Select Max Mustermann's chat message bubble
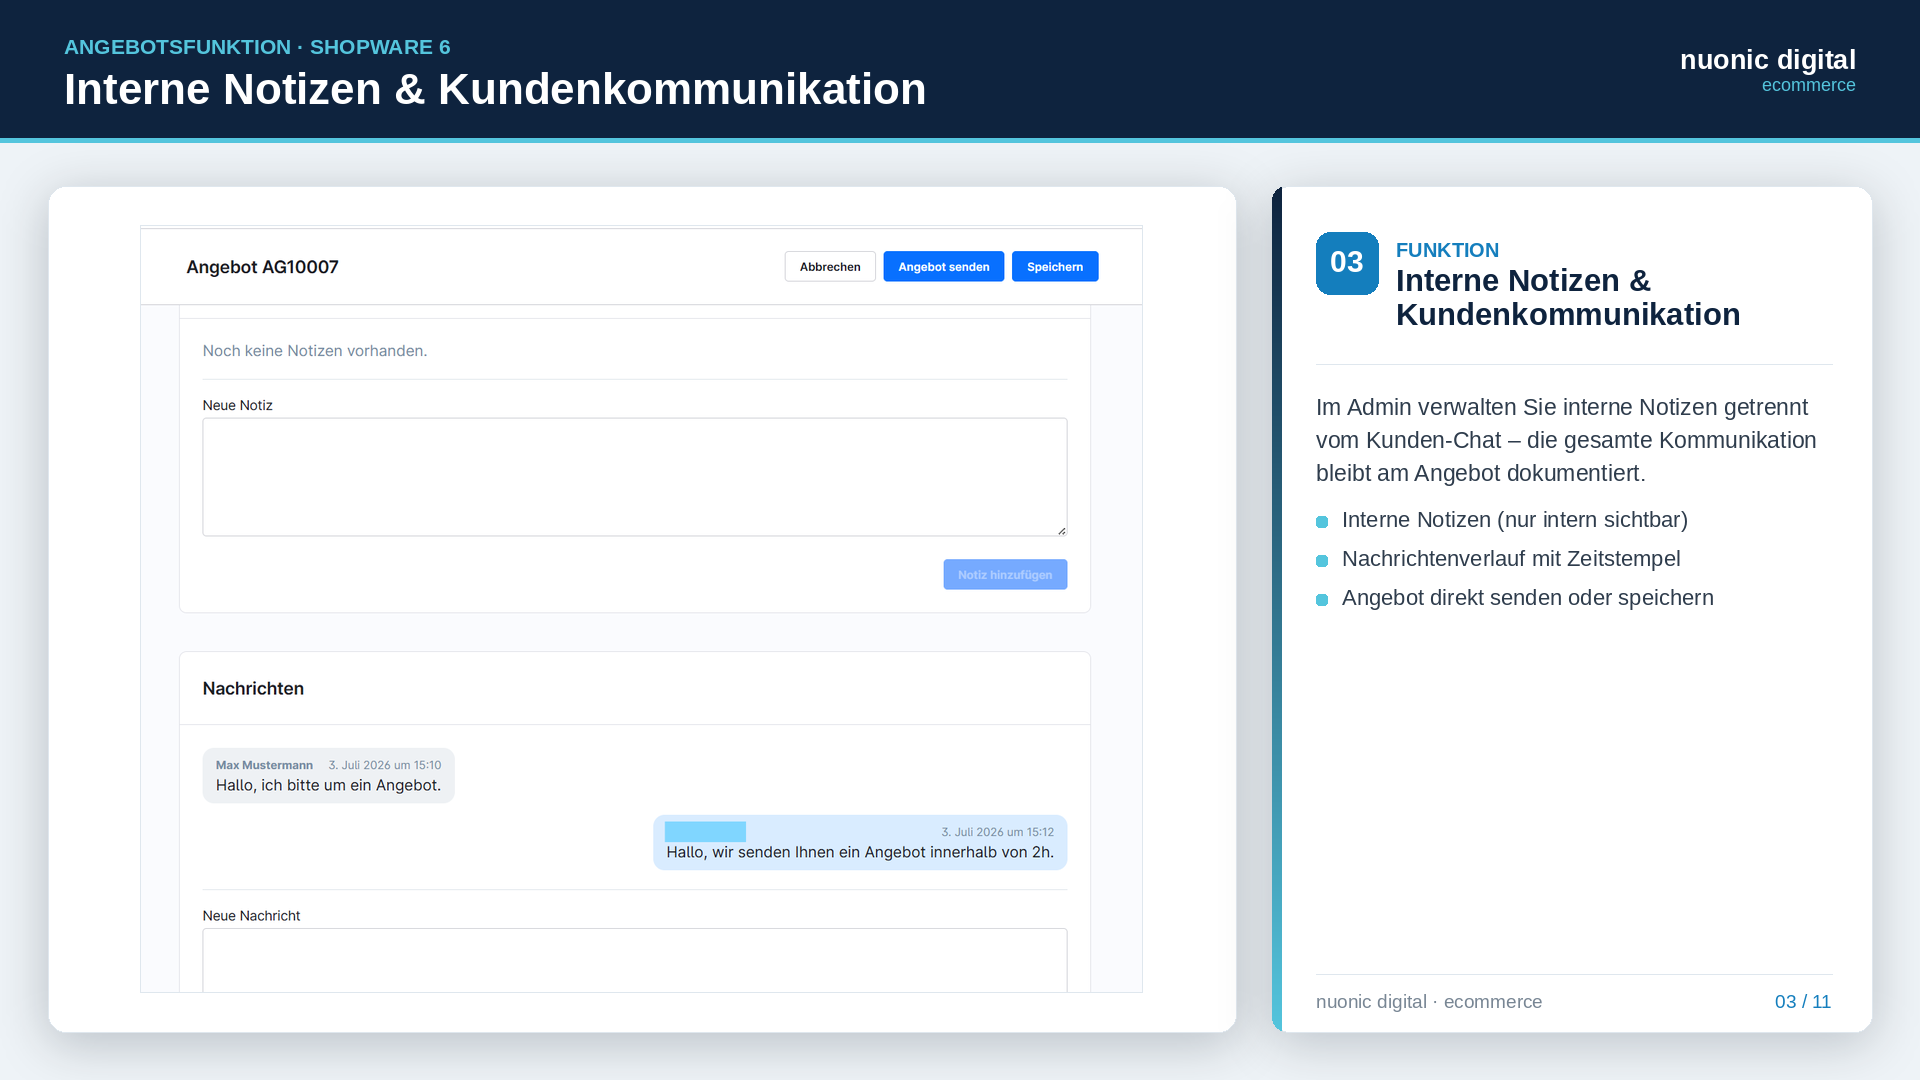The height and width of the screenshot is (1080, 1920). tap(328, 776)
